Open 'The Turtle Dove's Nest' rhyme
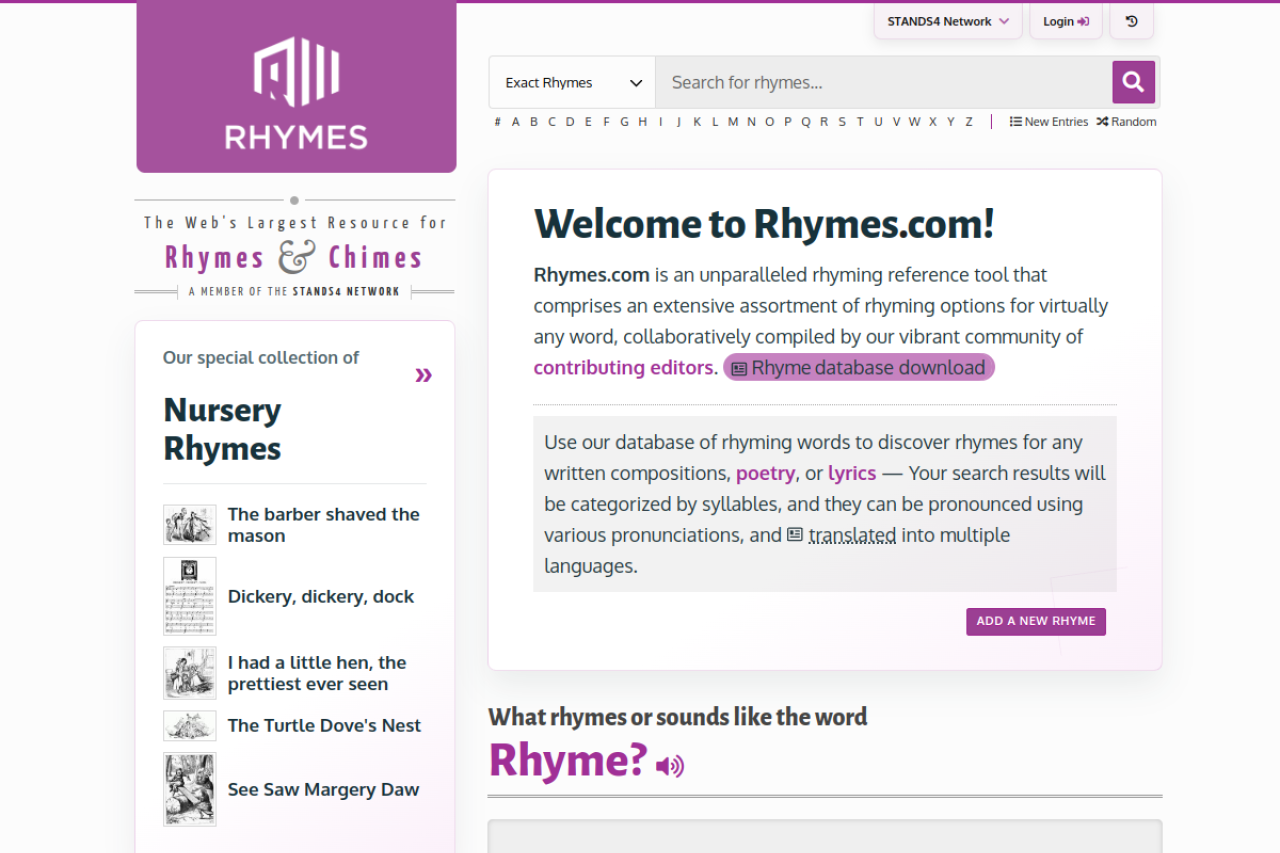 324,726
